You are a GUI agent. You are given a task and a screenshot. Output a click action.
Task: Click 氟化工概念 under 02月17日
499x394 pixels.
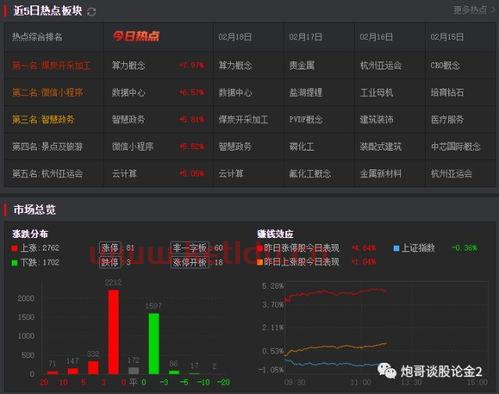(310, 173)
